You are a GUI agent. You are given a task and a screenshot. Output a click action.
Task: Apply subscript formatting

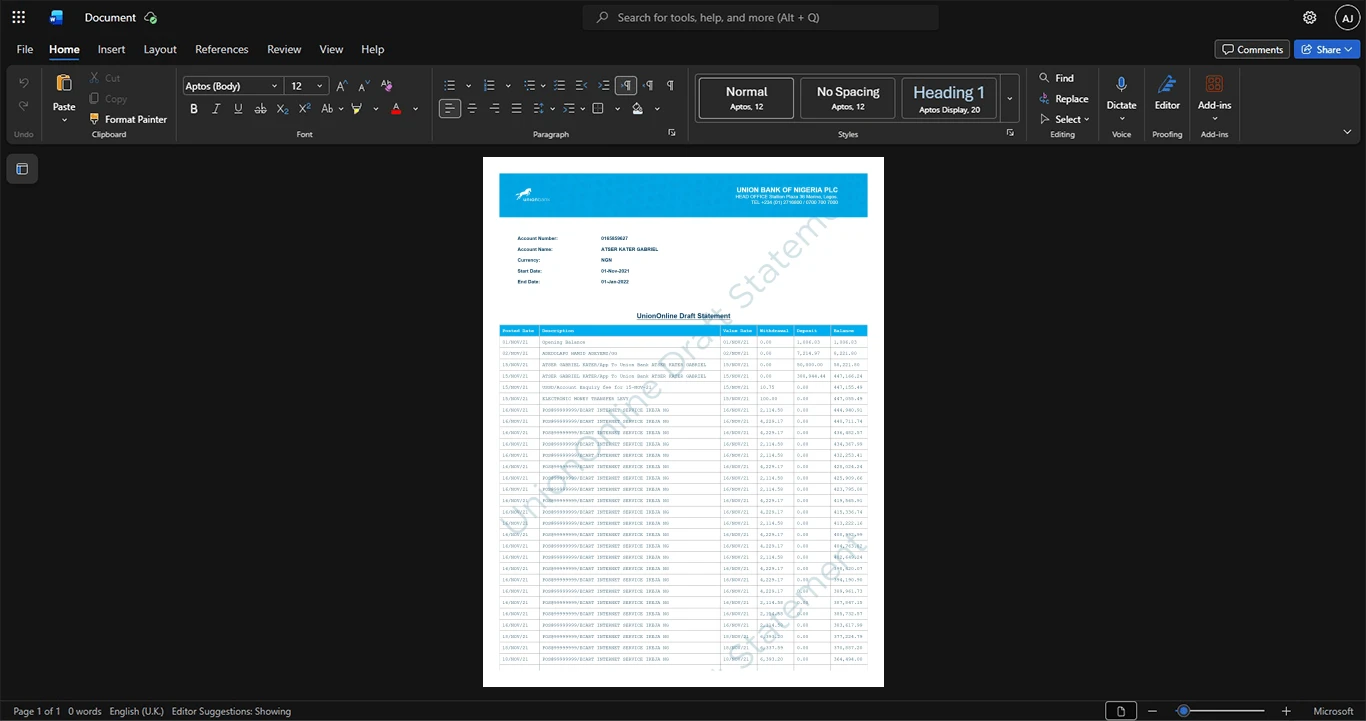pos(282,108)
